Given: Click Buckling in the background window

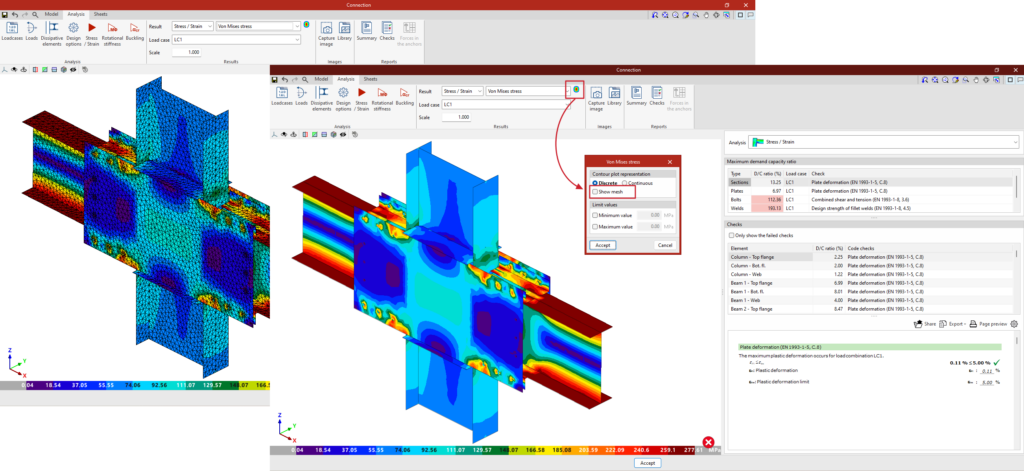Looking at the screenshot, I should [135, 31].
